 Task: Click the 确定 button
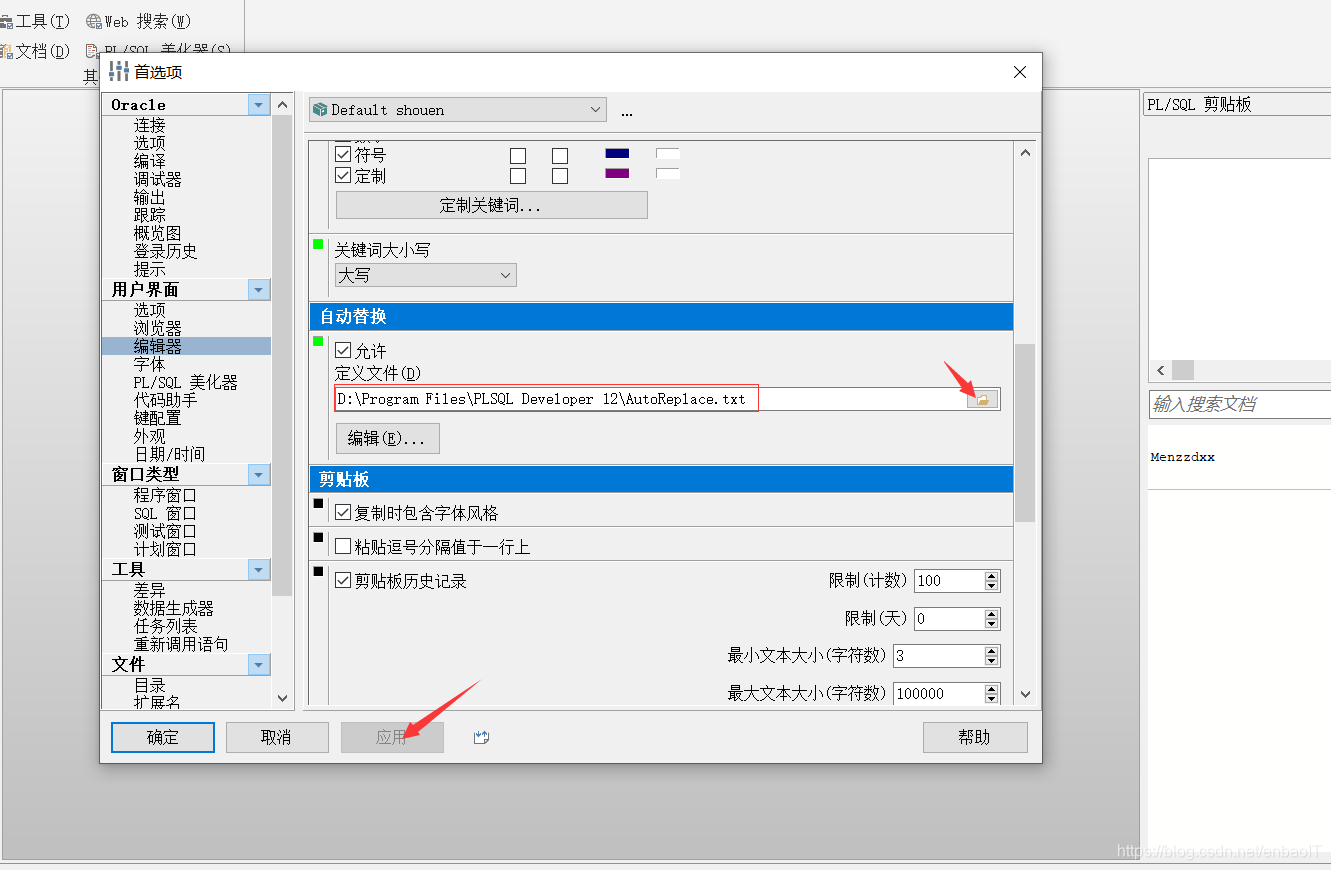[x=163, y=738]
